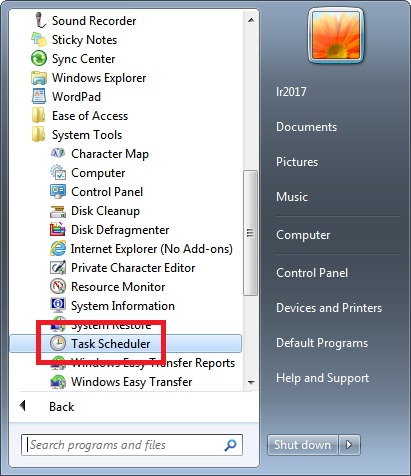The height and width of the screenshot is (476, 411).
Task: Click the Shut down button
Action: [302, 445]
